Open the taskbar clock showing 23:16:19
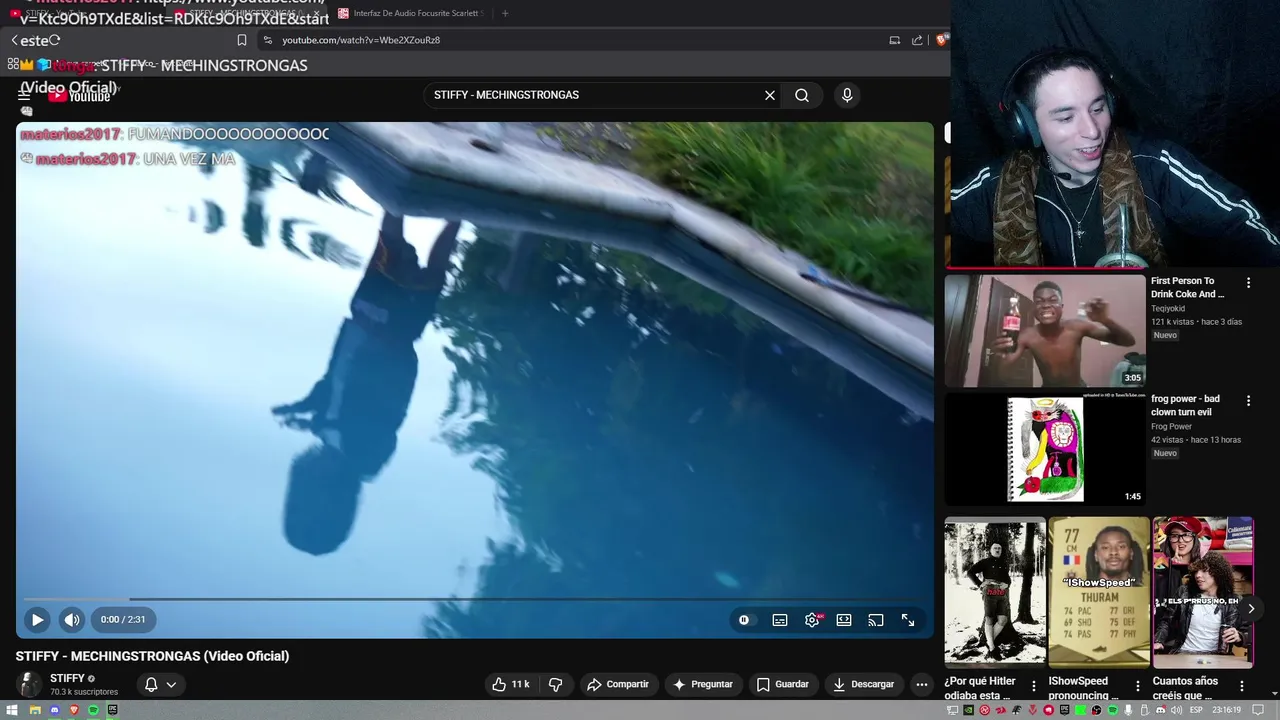 pyautogui.click(x=1225, y=710)
